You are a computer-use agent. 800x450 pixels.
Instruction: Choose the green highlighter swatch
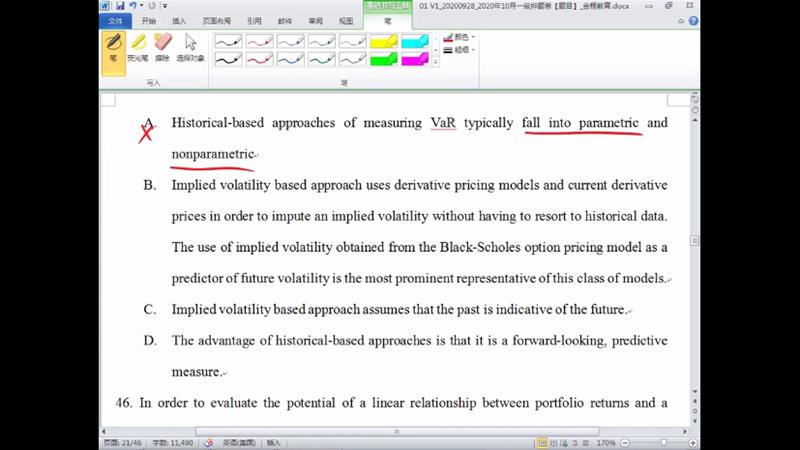click(x=384, y=59)
